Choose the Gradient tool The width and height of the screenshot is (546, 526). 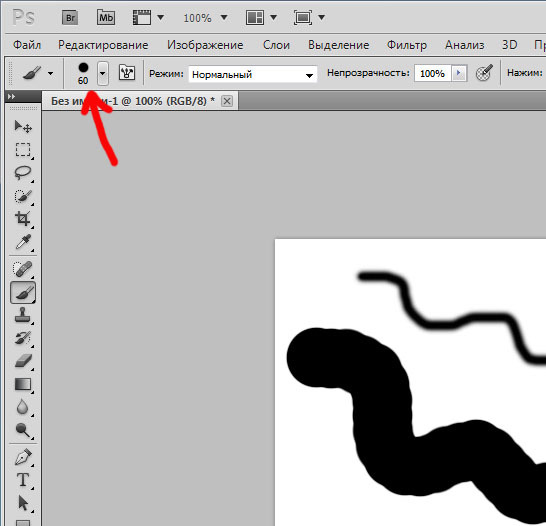23,384
